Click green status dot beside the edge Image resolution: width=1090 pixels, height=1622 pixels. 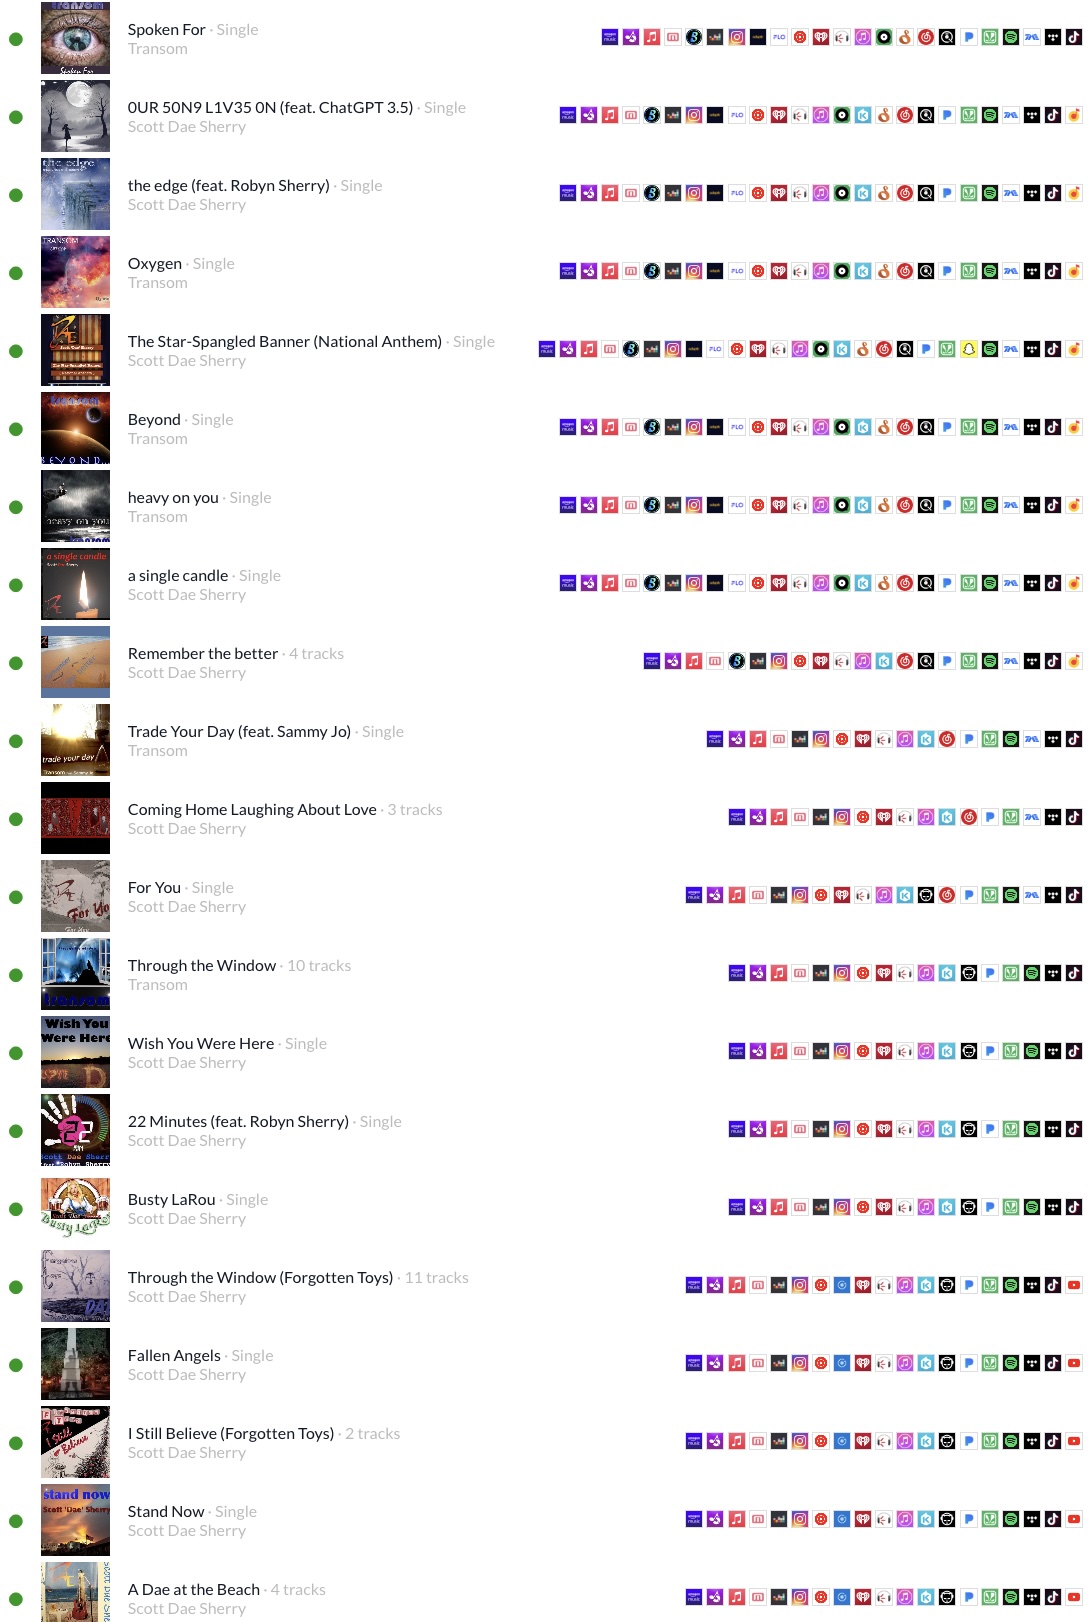pyautogui.click(x=16, y=195)
